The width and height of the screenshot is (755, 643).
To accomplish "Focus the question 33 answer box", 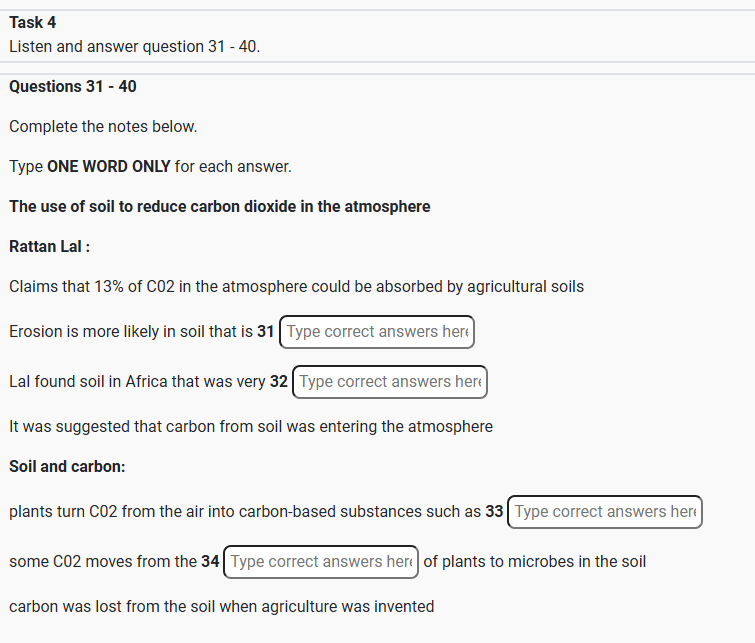I will 605,512.
